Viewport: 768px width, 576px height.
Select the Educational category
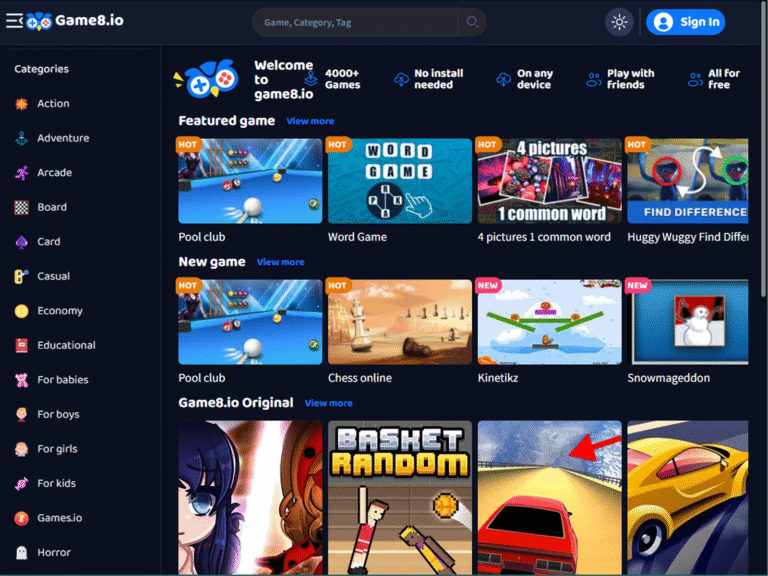coord(66,345)
